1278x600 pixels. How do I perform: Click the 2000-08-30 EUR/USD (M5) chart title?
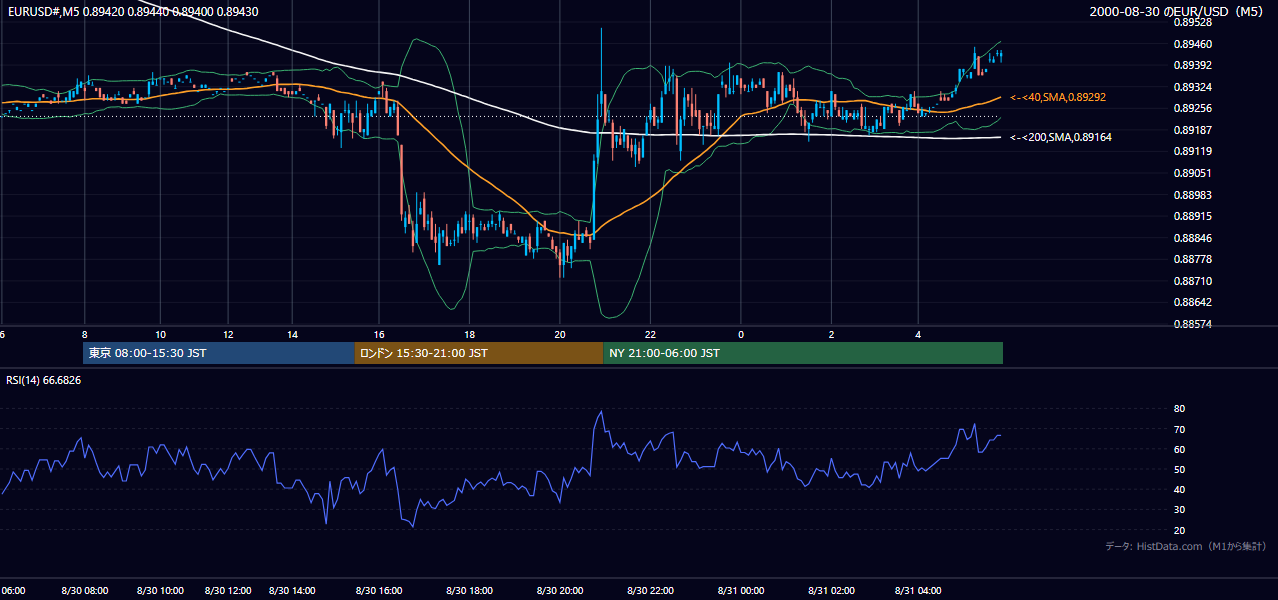tap(1176, 11)
